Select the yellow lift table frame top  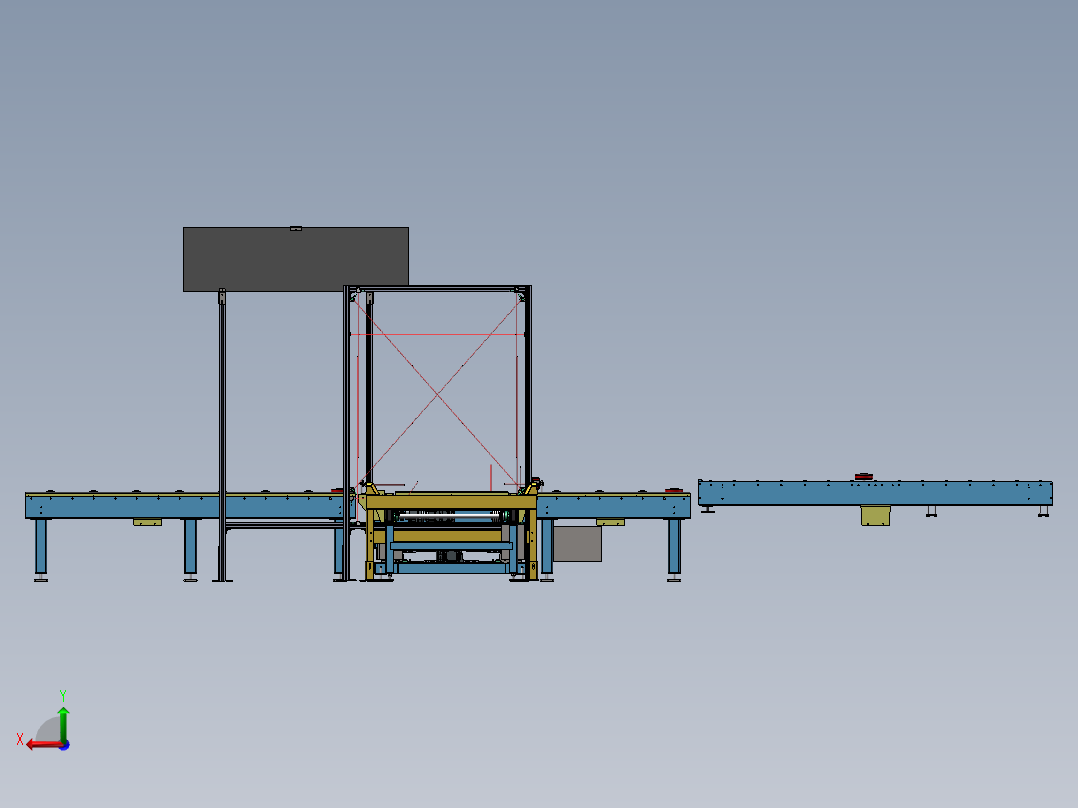pos(451,501)
